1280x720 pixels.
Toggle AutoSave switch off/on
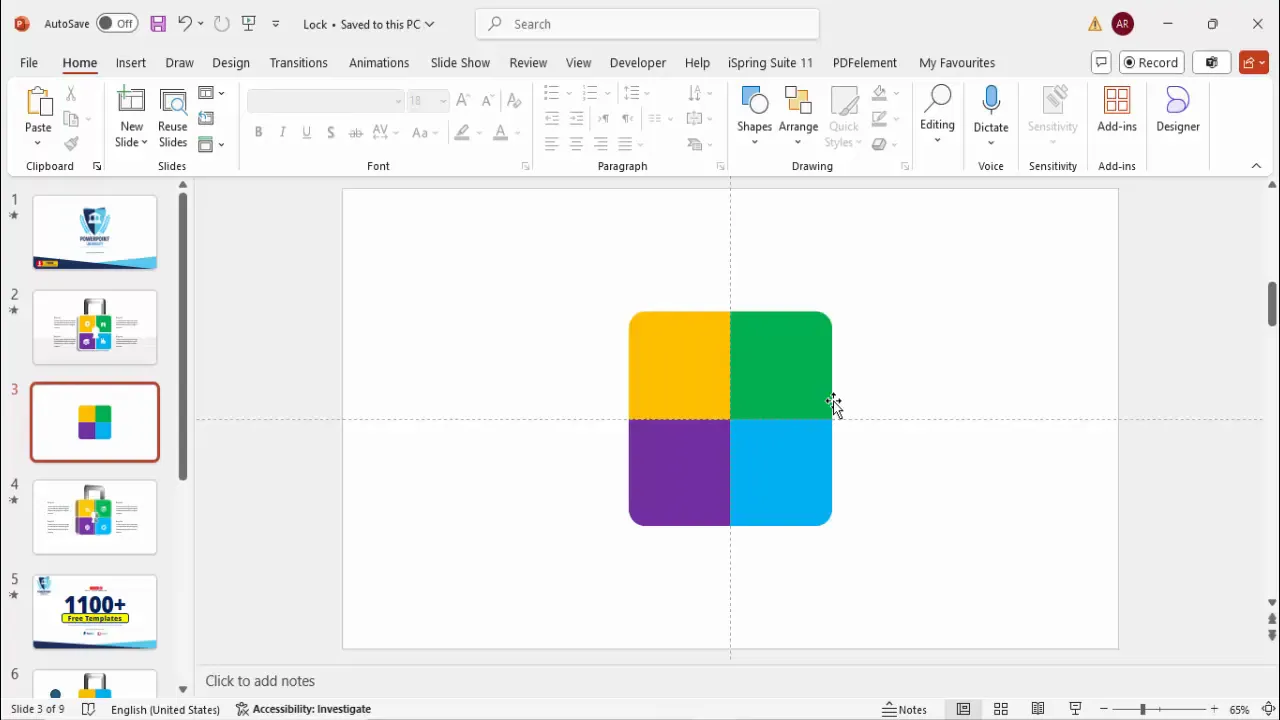click(119, 23)
